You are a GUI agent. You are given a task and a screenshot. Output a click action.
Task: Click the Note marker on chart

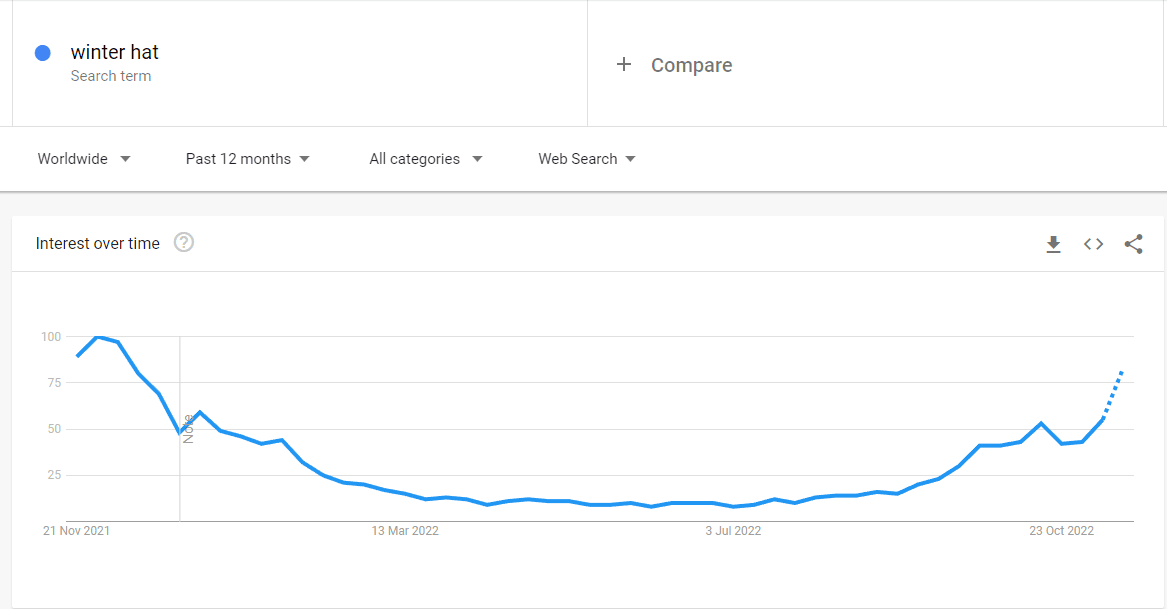pyautogui.click(x=188, y=429)
